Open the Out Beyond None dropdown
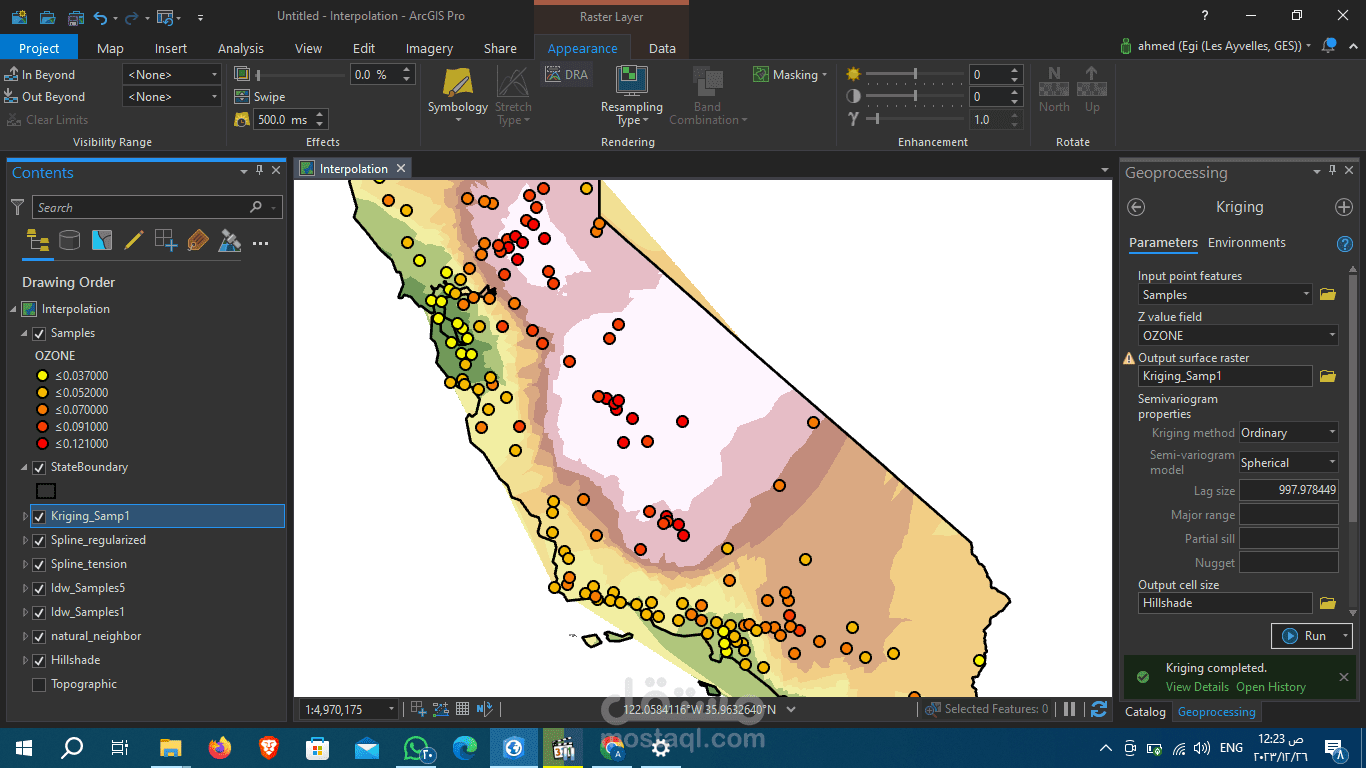The image size is (1366, 768). (171, 97)
